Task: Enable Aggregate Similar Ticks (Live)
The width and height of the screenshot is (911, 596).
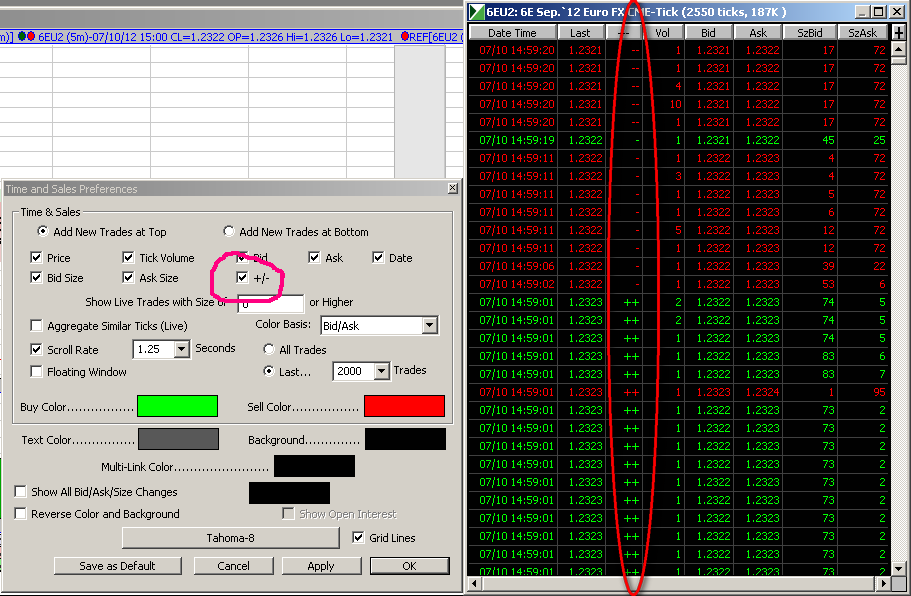Action: click(37, 326)
